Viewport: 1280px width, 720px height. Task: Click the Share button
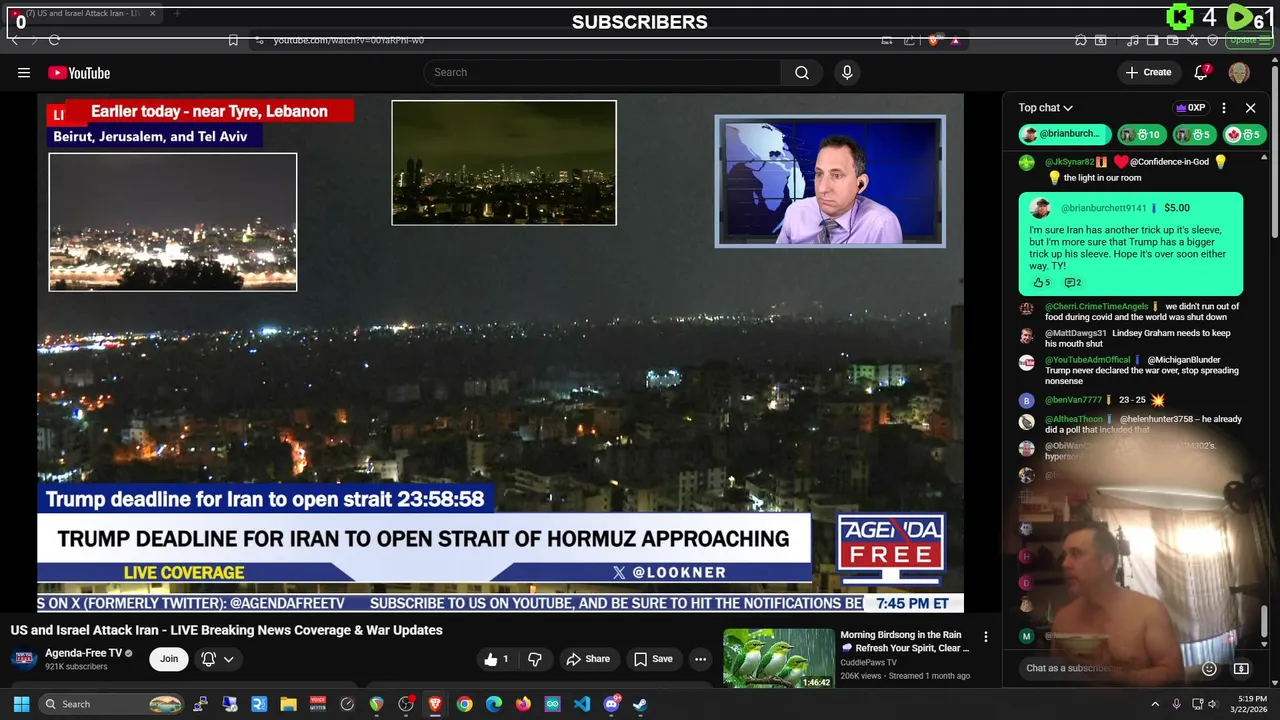pyautogui.click(x=588, y=659)
